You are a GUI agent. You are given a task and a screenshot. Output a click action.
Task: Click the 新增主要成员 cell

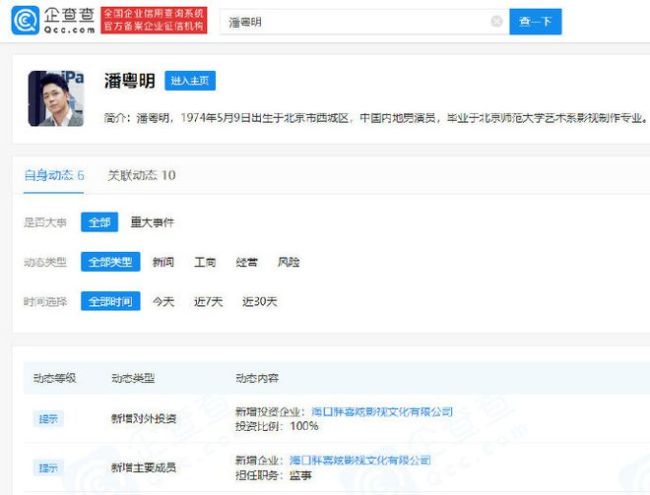coord(144,468)
